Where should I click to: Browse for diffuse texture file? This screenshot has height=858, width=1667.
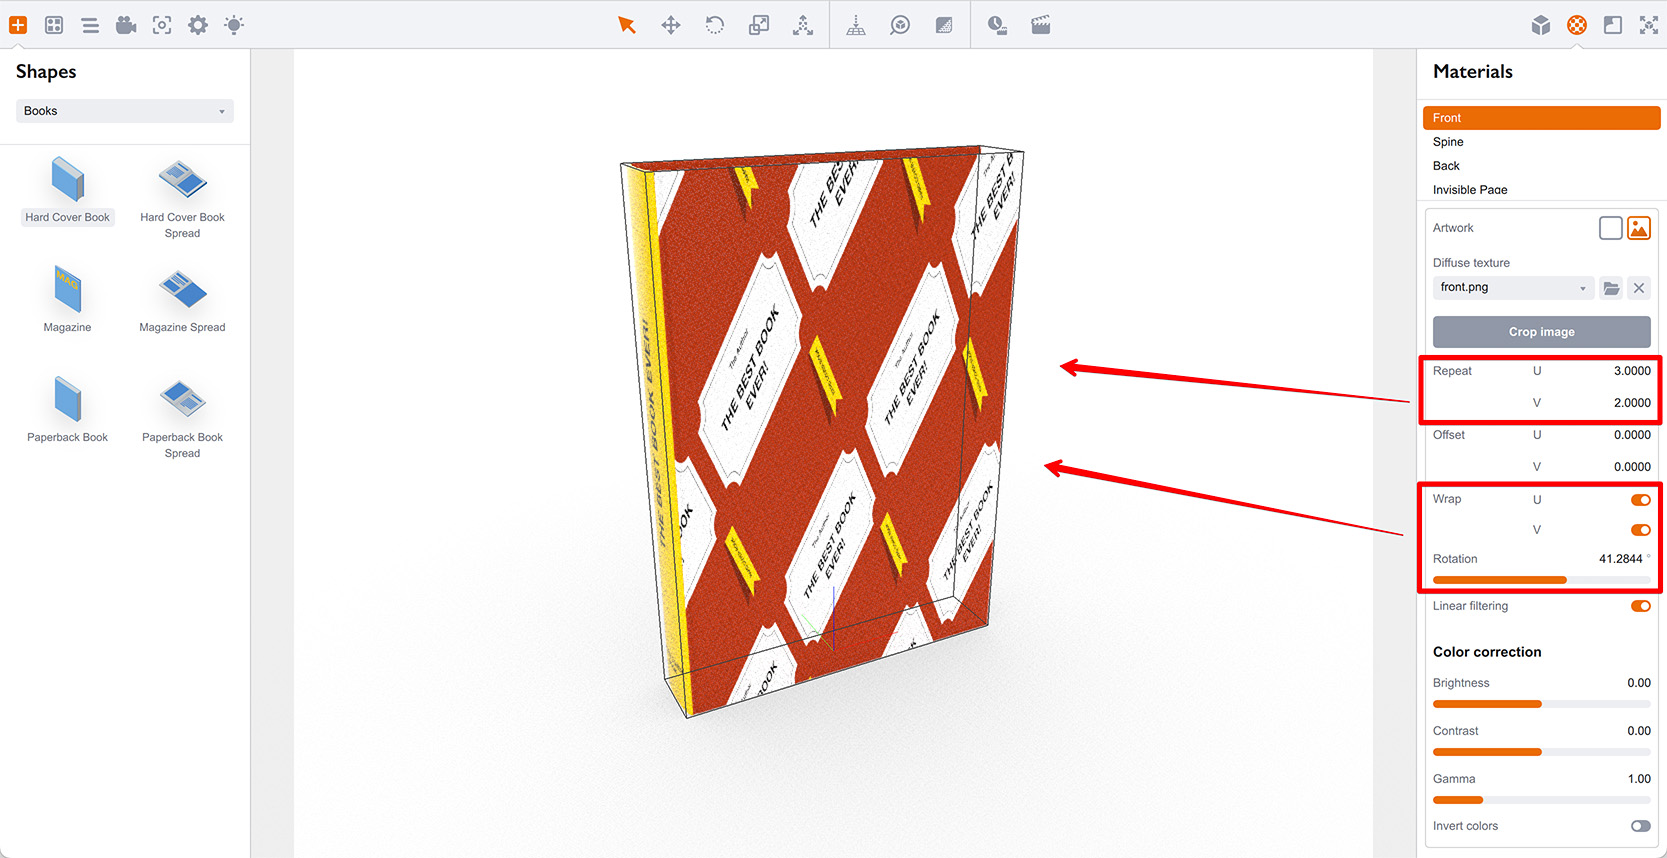1611,288
